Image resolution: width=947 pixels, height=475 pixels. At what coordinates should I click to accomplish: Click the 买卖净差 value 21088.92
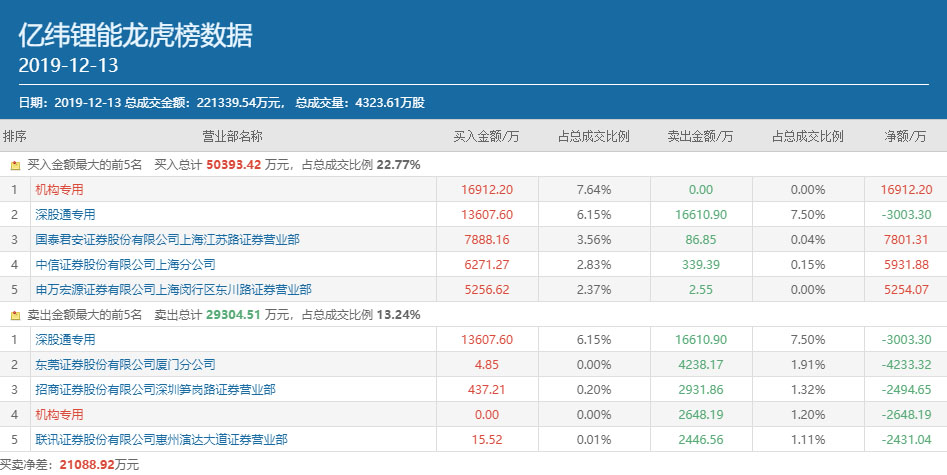[87, 465]
